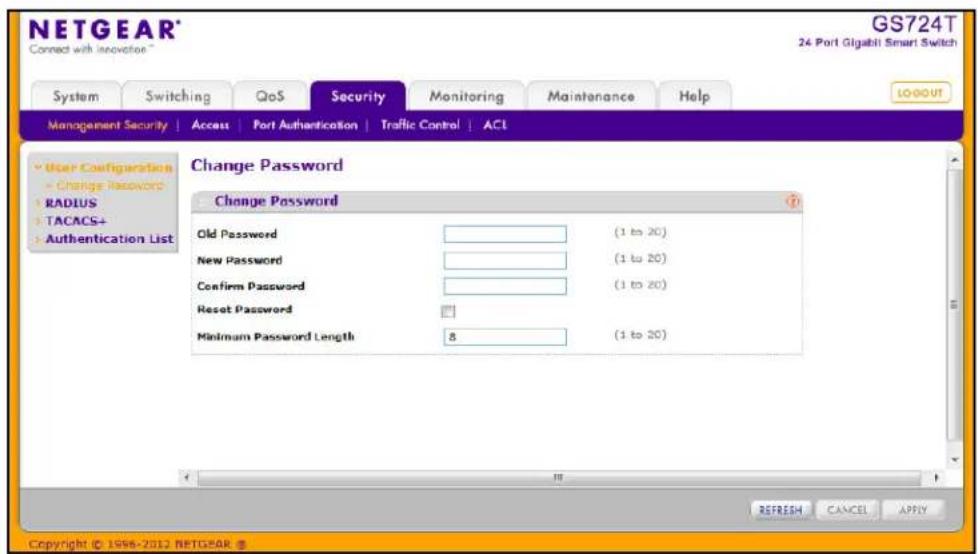
Task: Open the Switching tab
Action: click(x=178, y=97)
